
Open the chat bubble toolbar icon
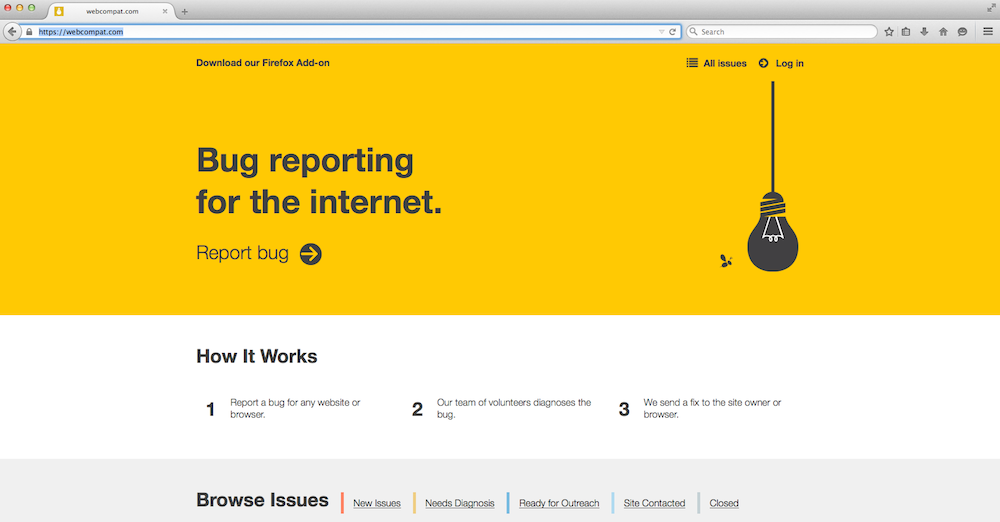(962, 31)
